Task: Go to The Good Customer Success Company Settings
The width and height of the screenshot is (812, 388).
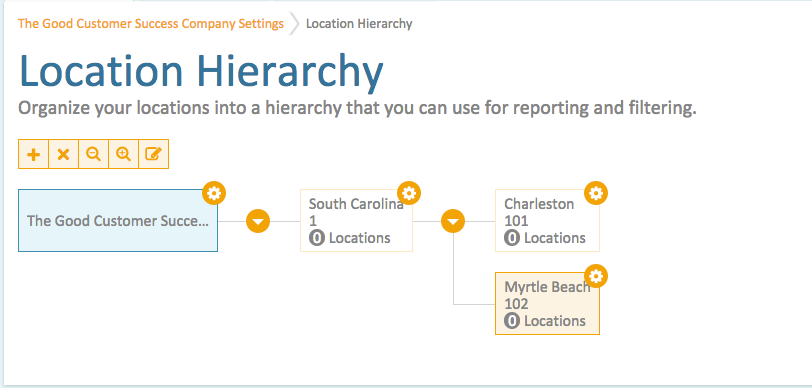Action: (151, 23)
